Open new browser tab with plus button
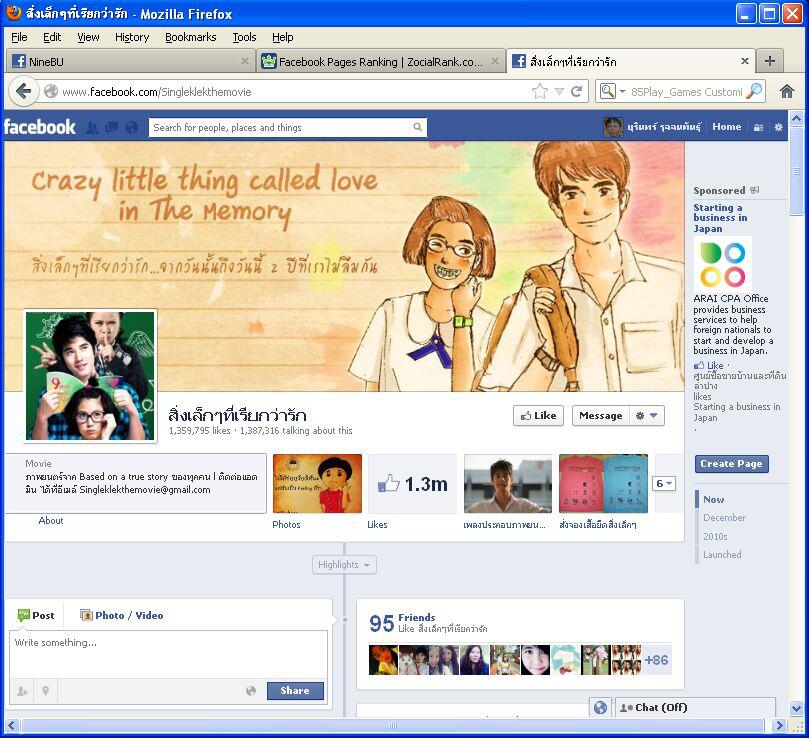 point(770,61)
